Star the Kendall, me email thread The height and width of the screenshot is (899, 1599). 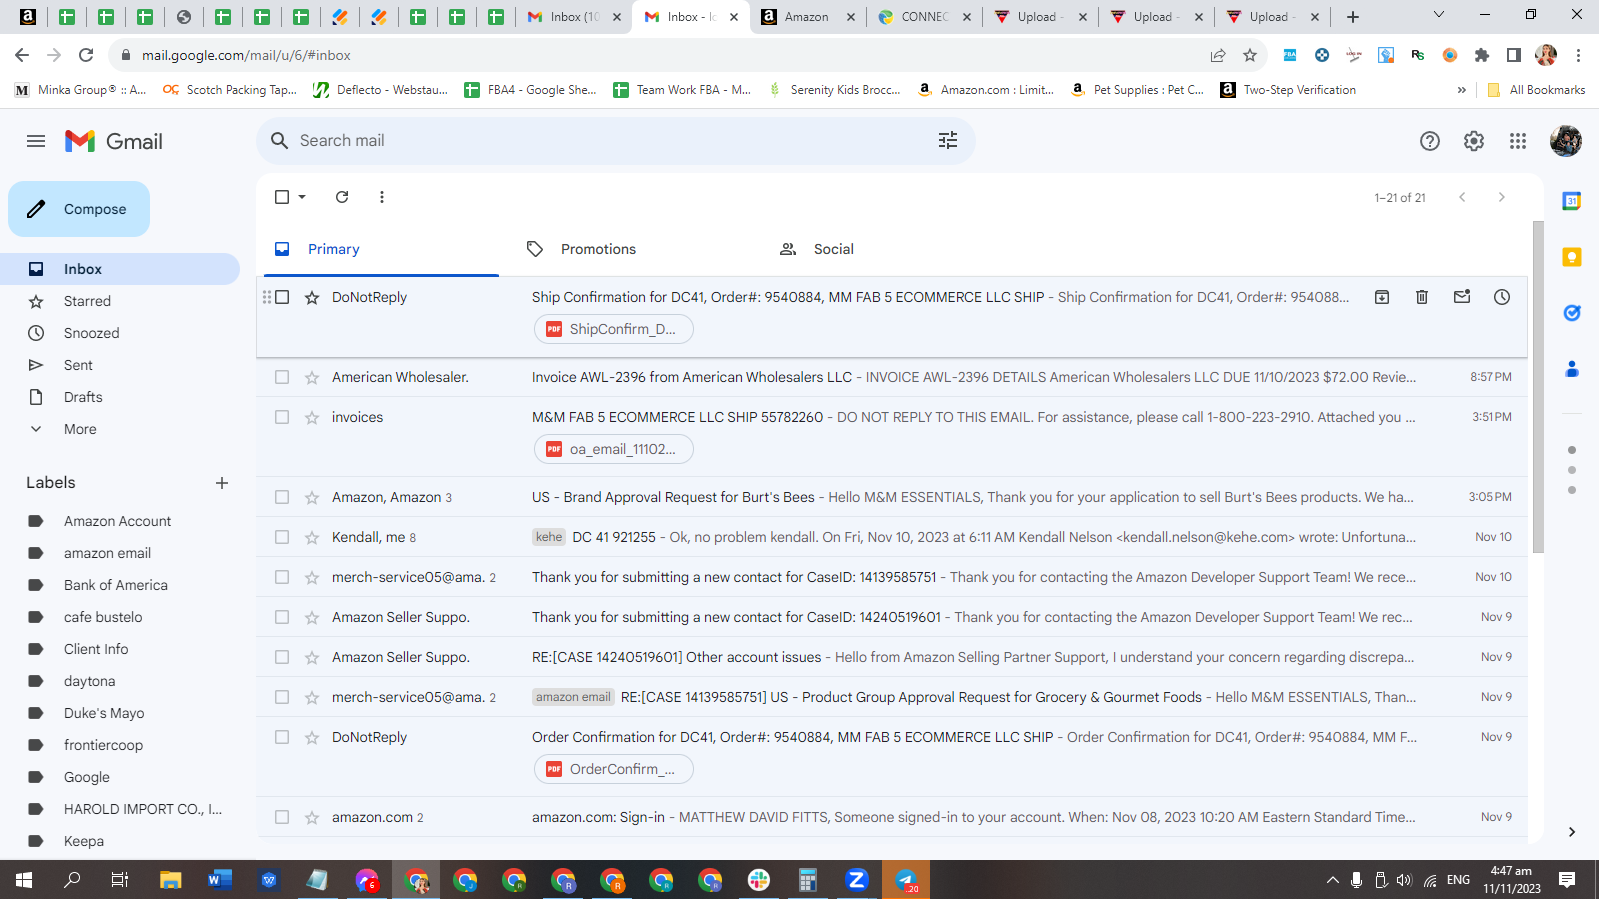(312, 537)
